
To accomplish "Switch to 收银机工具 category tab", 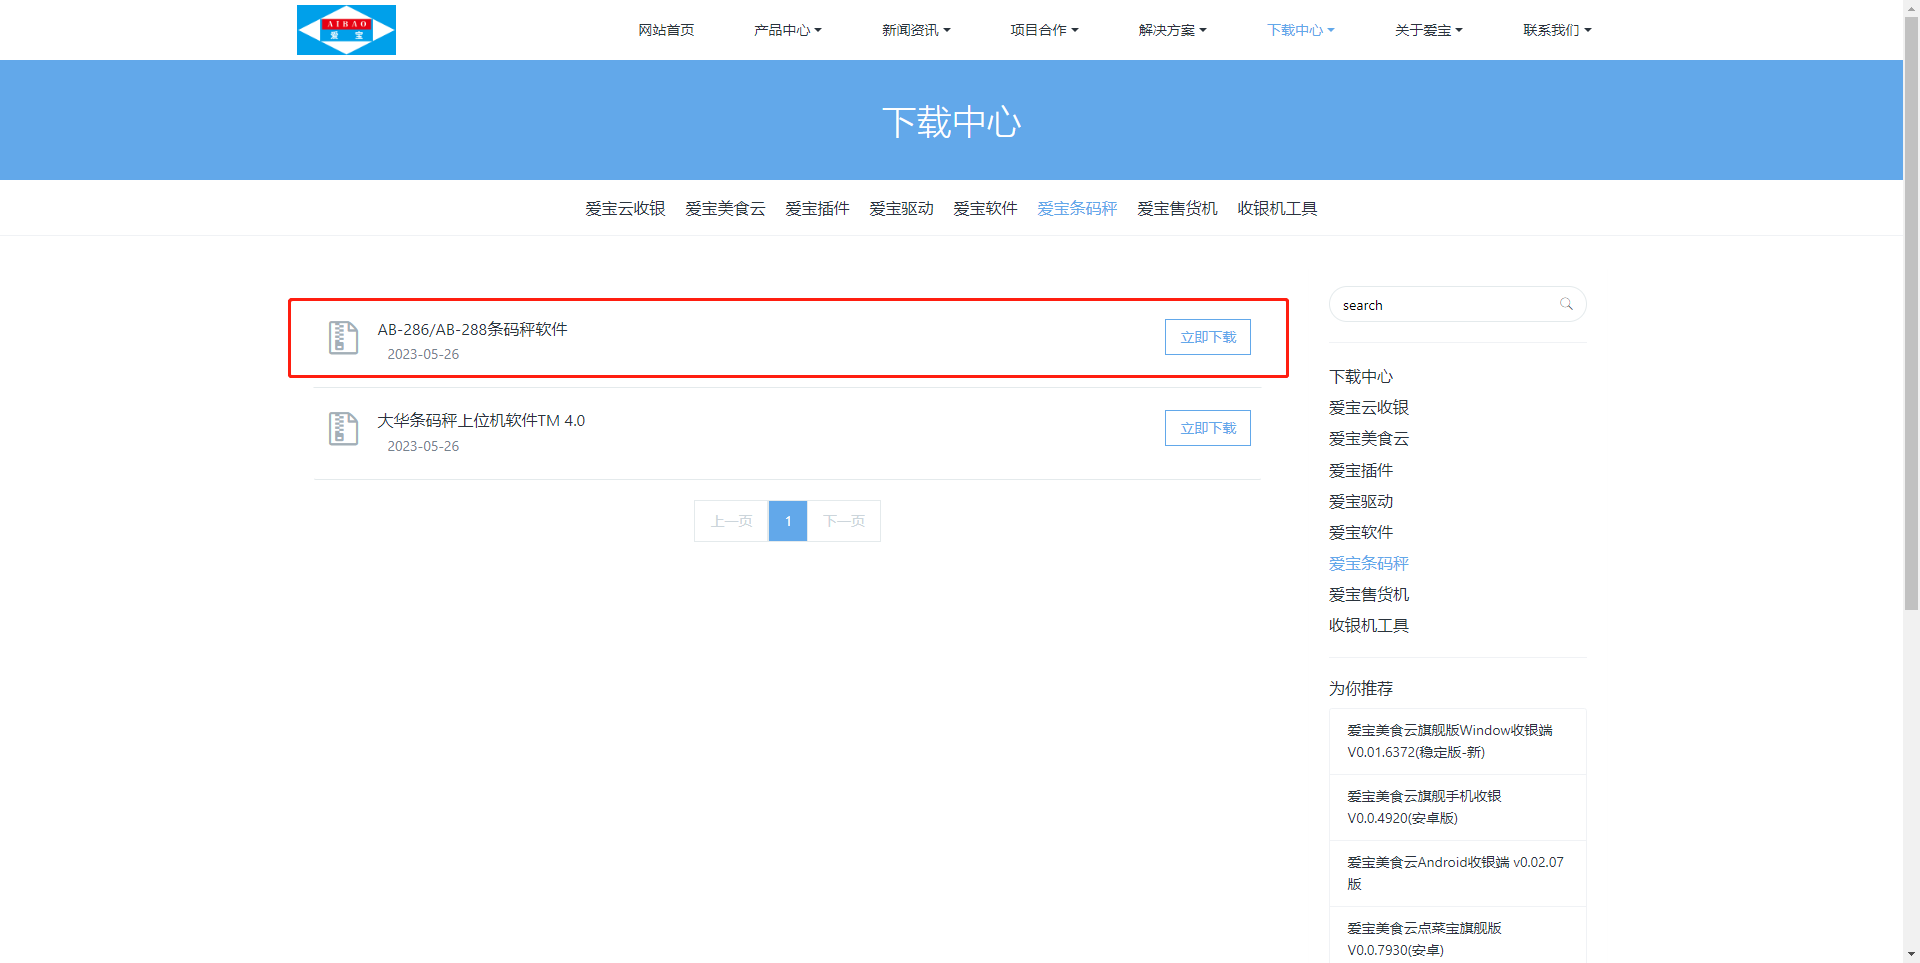I will coord(1277,208).
